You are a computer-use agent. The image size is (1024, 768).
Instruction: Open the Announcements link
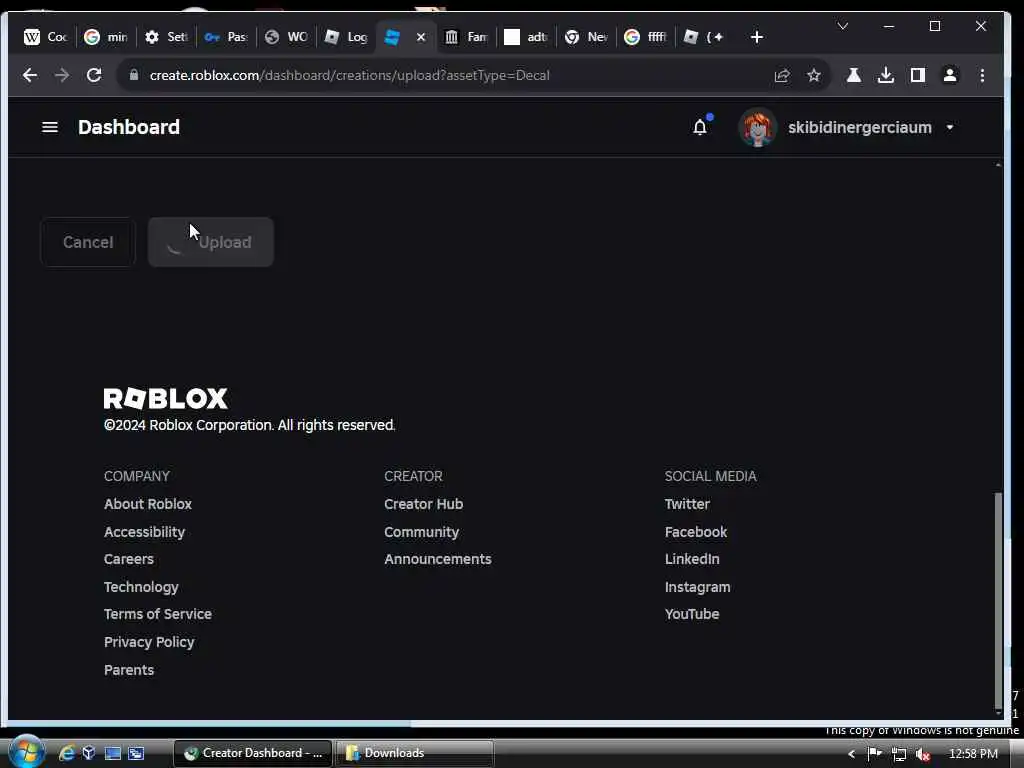tap(438, 559)
